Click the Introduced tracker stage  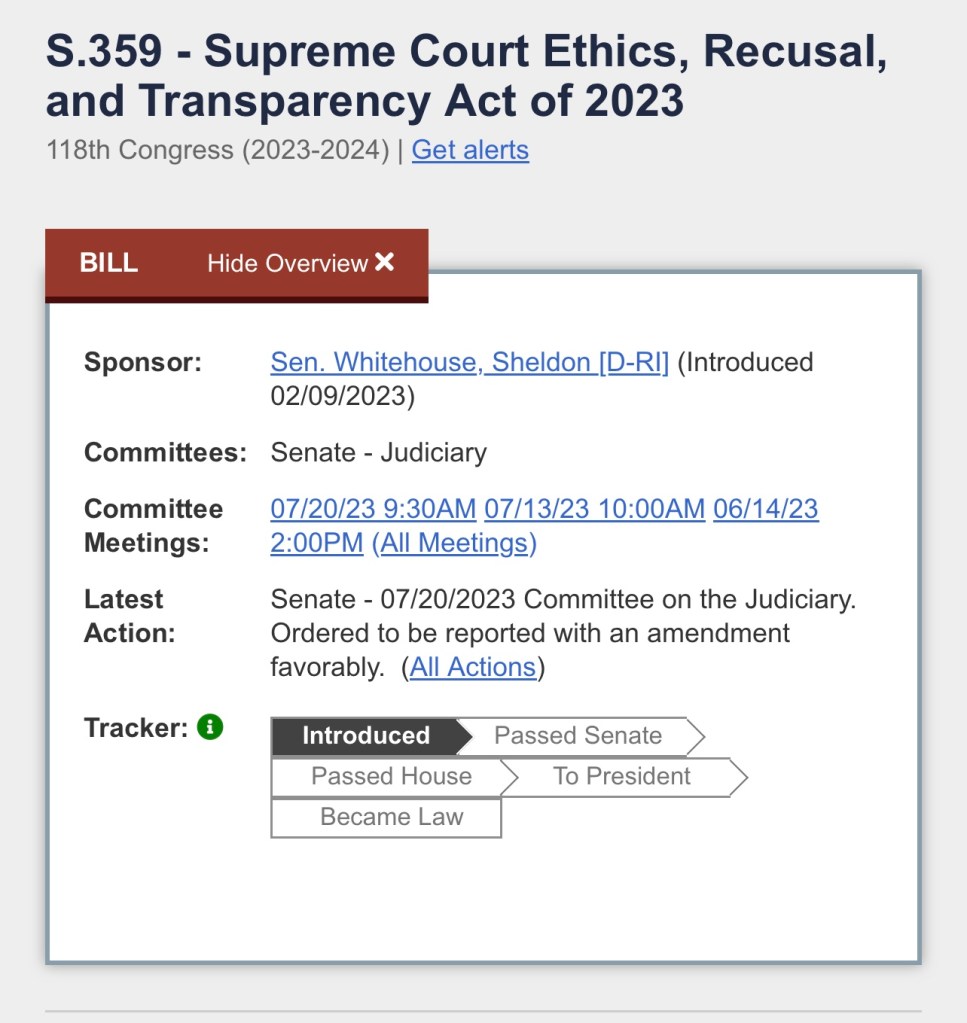pyautogui.click(x=366, y=736)
